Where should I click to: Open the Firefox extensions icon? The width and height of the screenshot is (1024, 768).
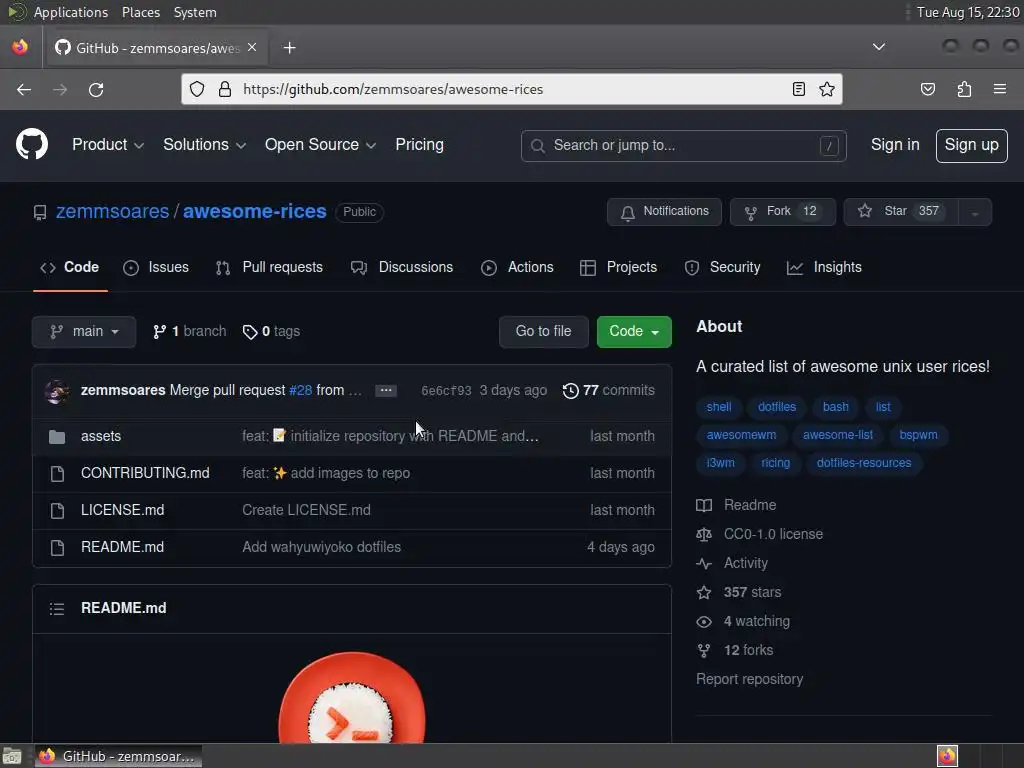point(965,89)
